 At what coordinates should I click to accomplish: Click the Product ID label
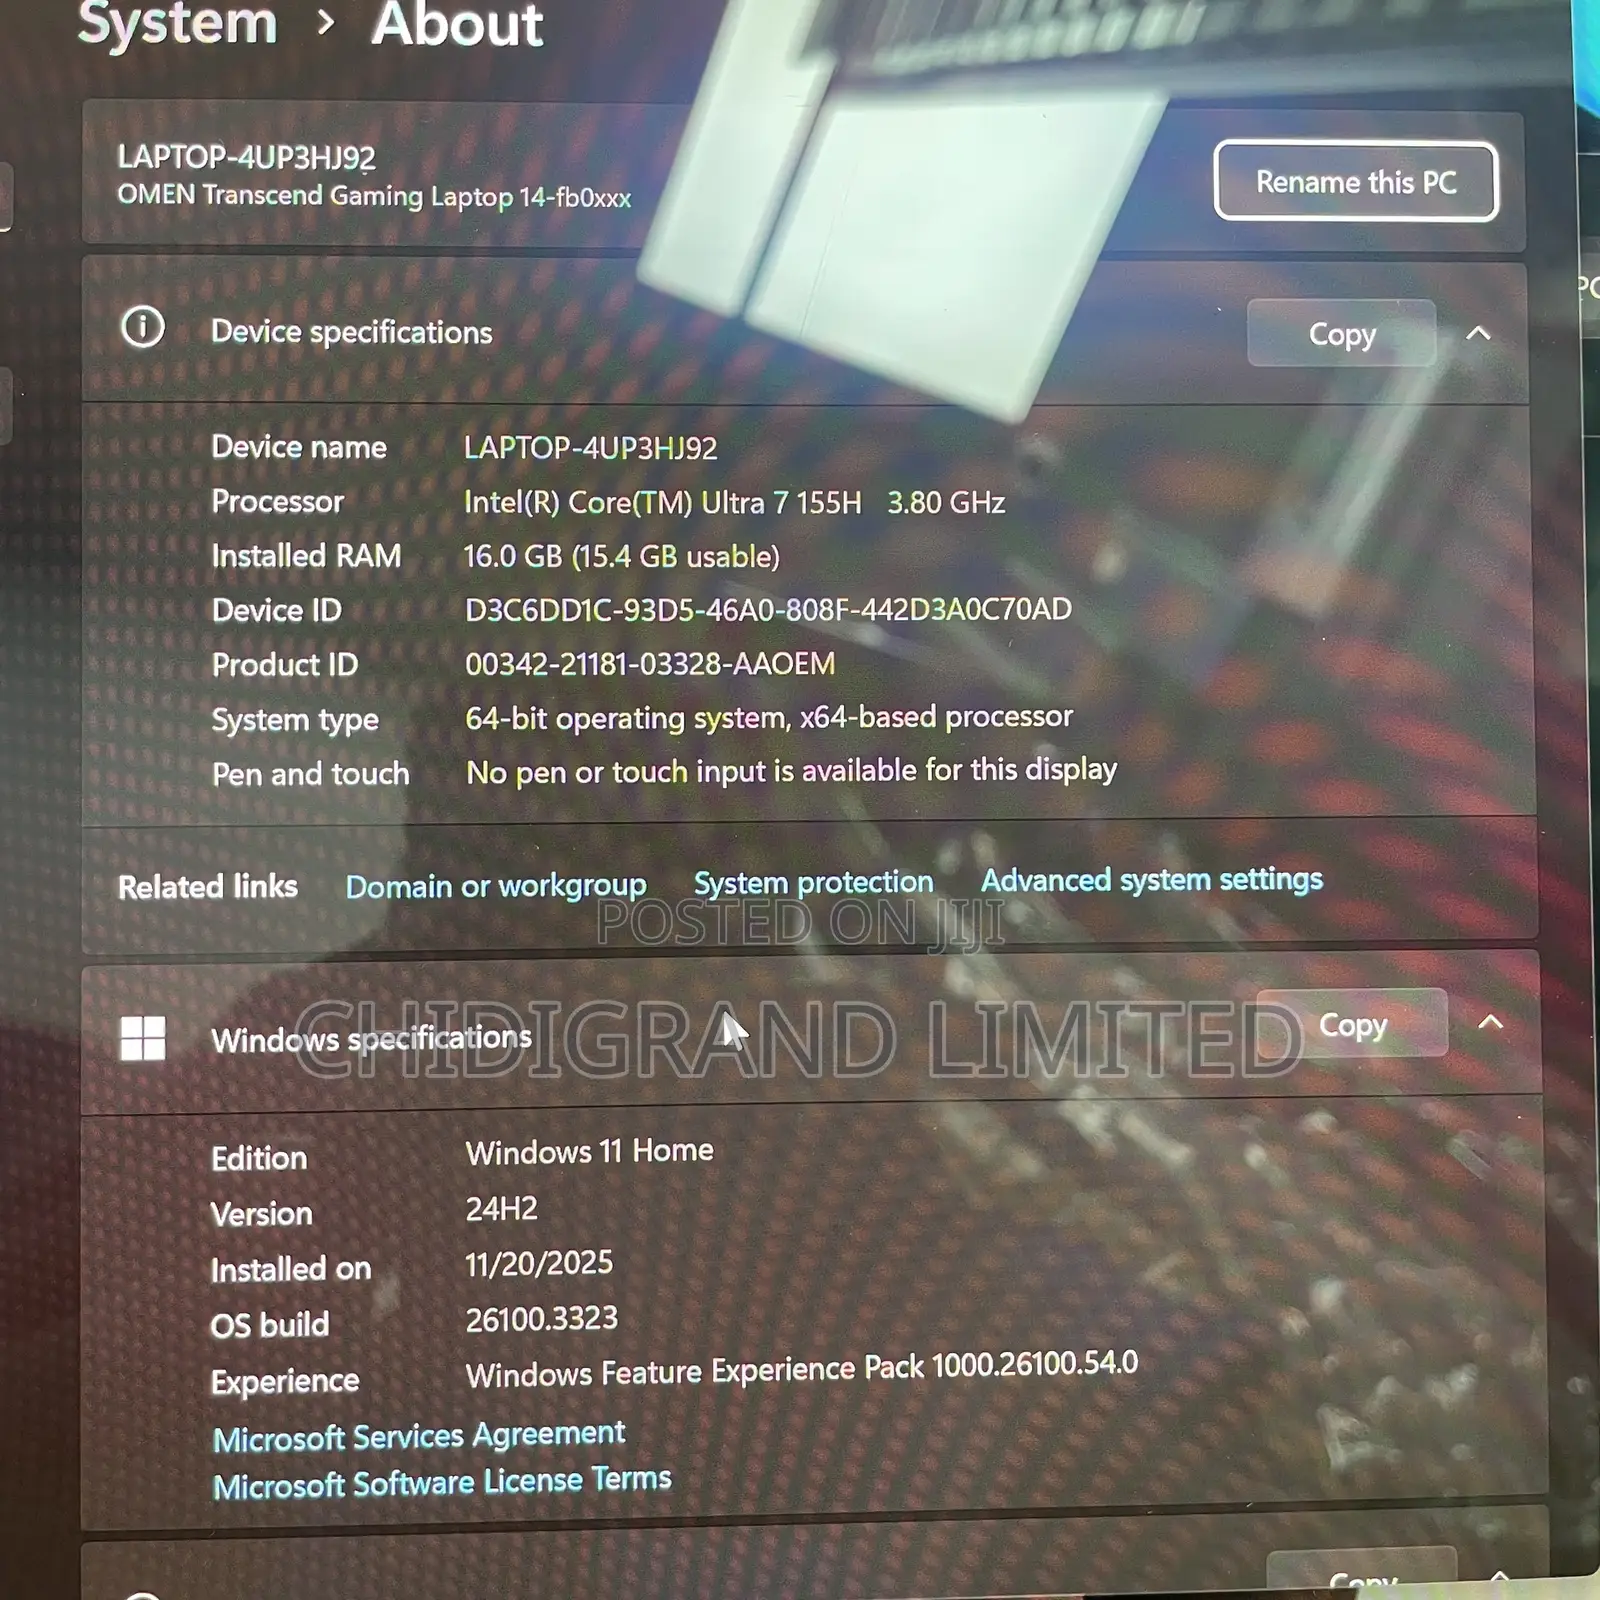click(285, 665)
